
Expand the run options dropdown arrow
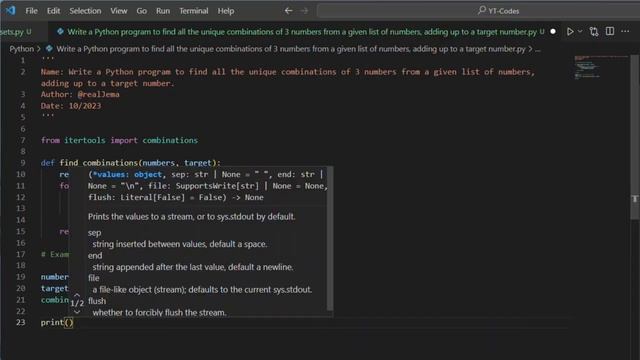[580, 31]
